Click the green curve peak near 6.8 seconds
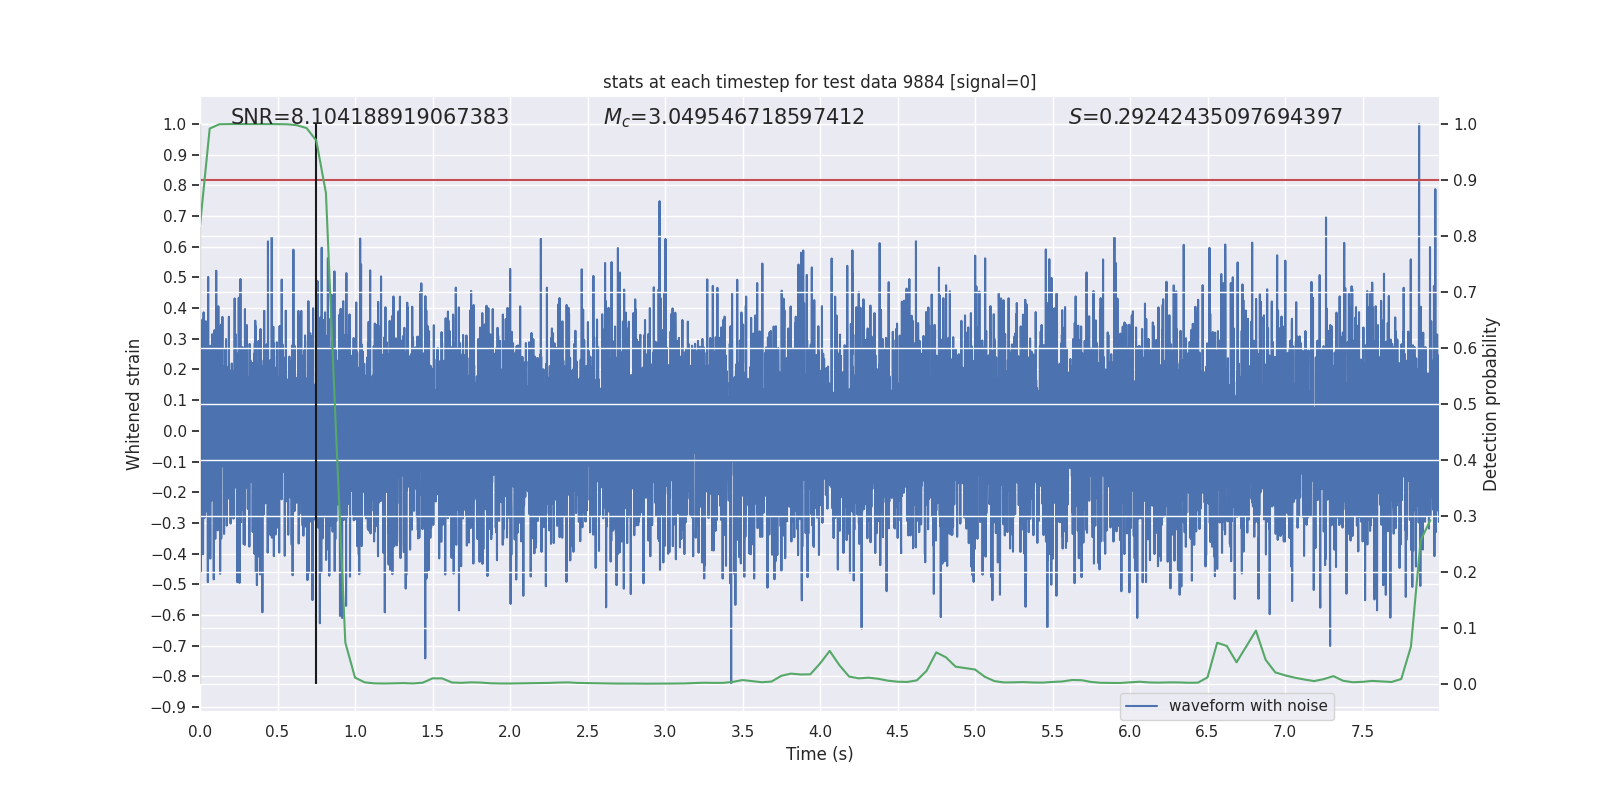 pyautogui.click(x=1256, y=631)
